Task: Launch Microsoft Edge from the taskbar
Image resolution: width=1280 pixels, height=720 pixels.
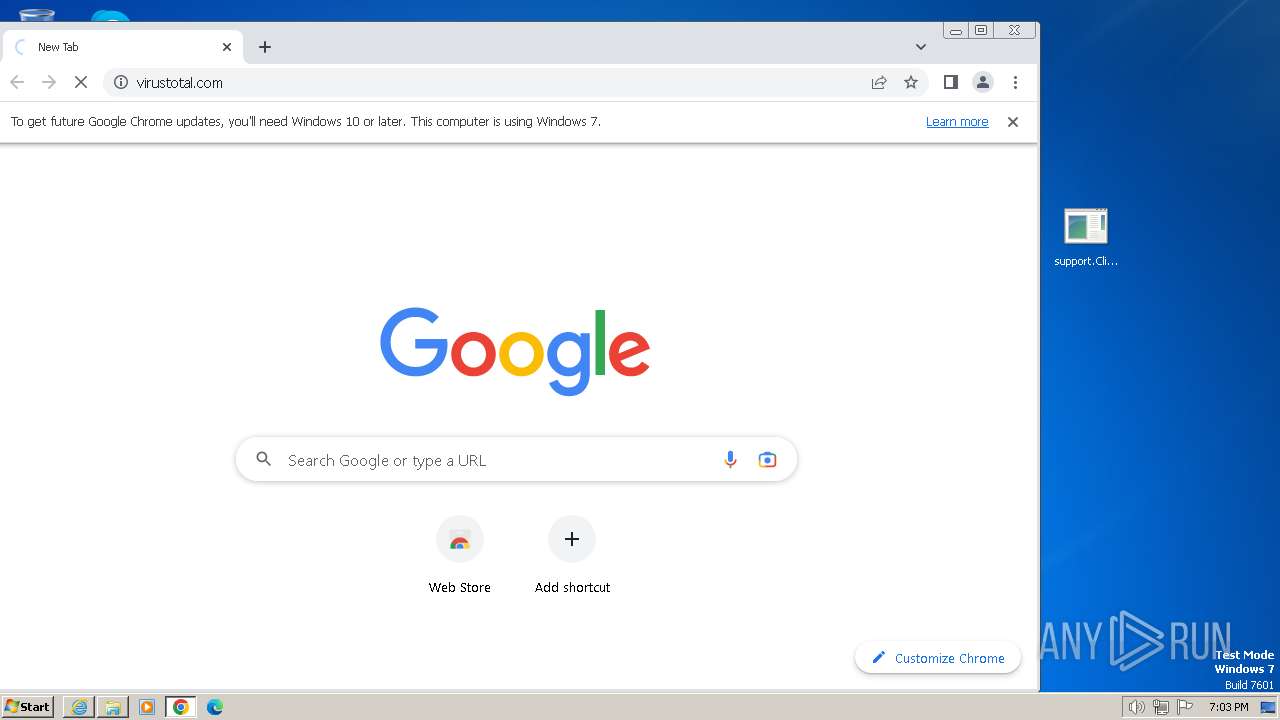Action: pyautogui.click(x=215, y=707)
